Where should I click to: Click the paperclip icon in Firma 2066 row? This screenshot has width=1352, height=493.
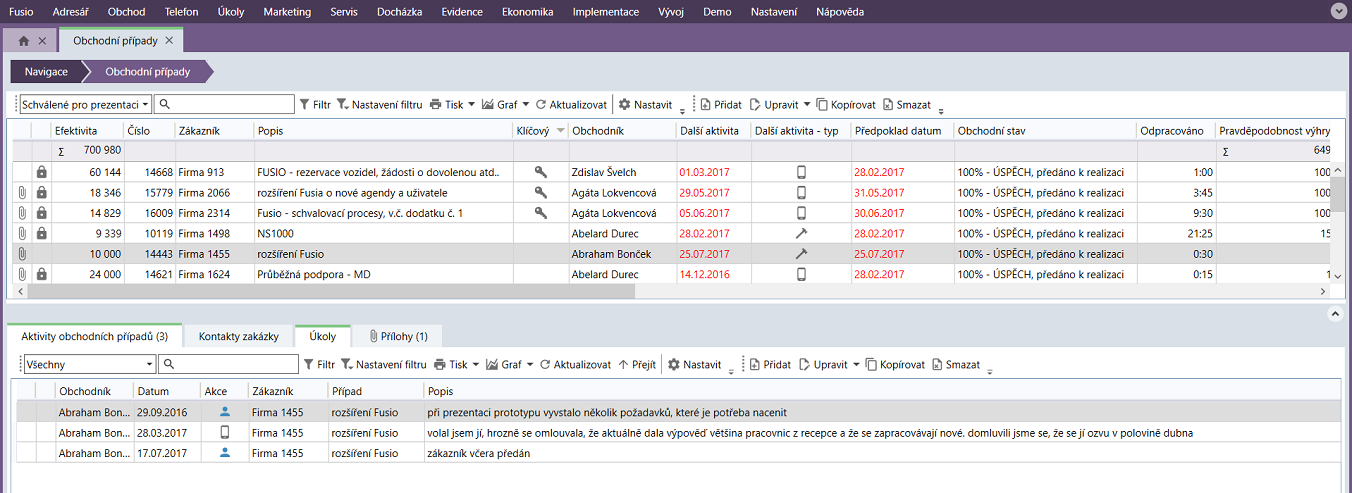[20, 193]
